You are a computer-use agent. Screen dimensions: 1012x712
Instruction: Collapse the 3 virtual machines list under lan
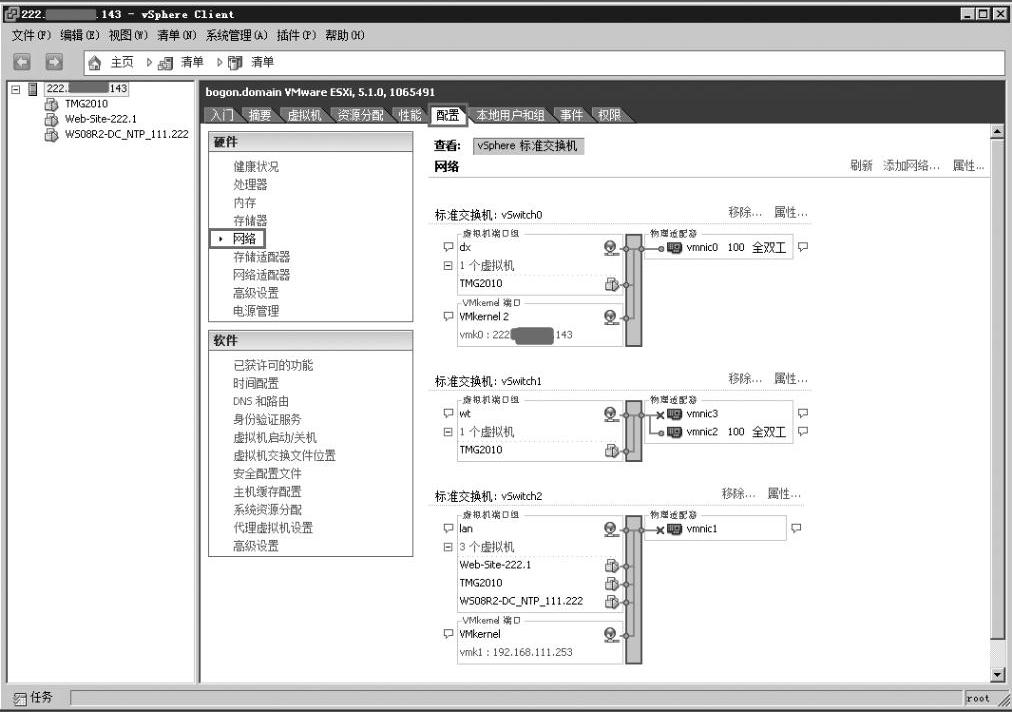click(448, 547)
